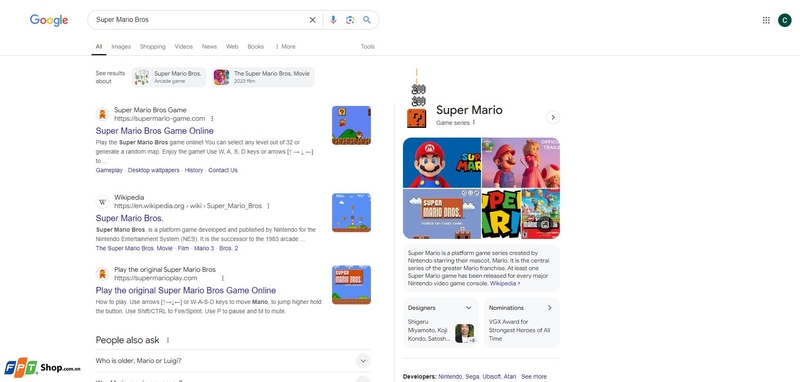Click Shigeru Miyamoto designers text

pyautogui.click(x=429, y=330)
